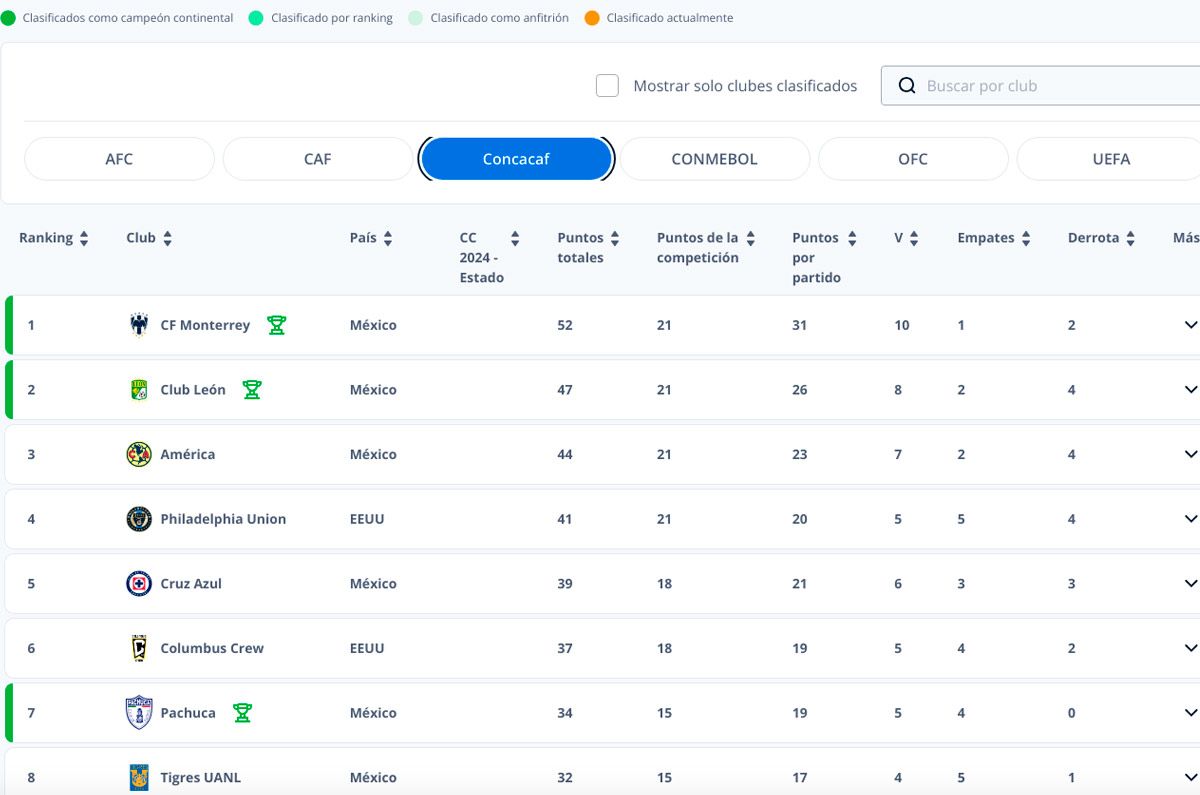Click the trophy icon beside Pachuca
Viewport: 1200px width, 795px height.
(242, 713)
